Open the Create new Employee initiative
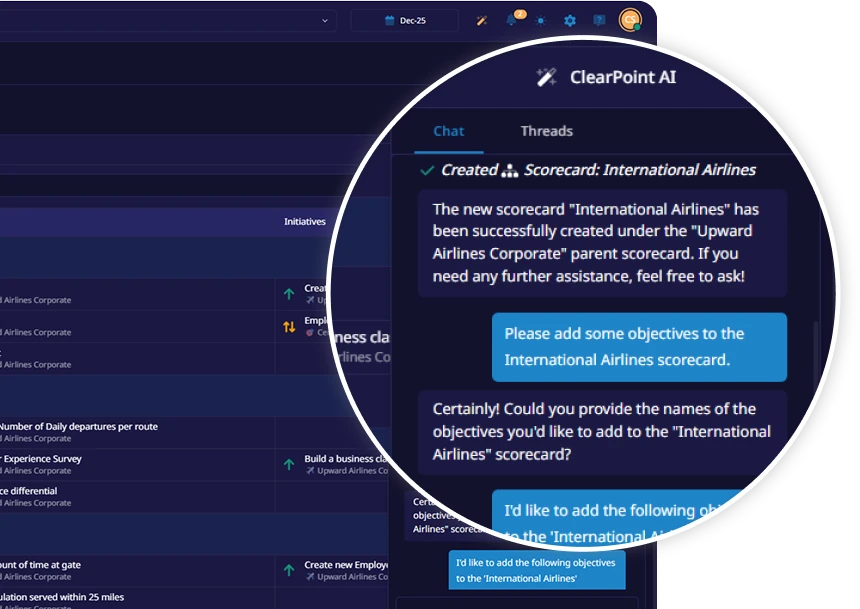This screenshot has width=860, height=609. click(x=346, y=565)
